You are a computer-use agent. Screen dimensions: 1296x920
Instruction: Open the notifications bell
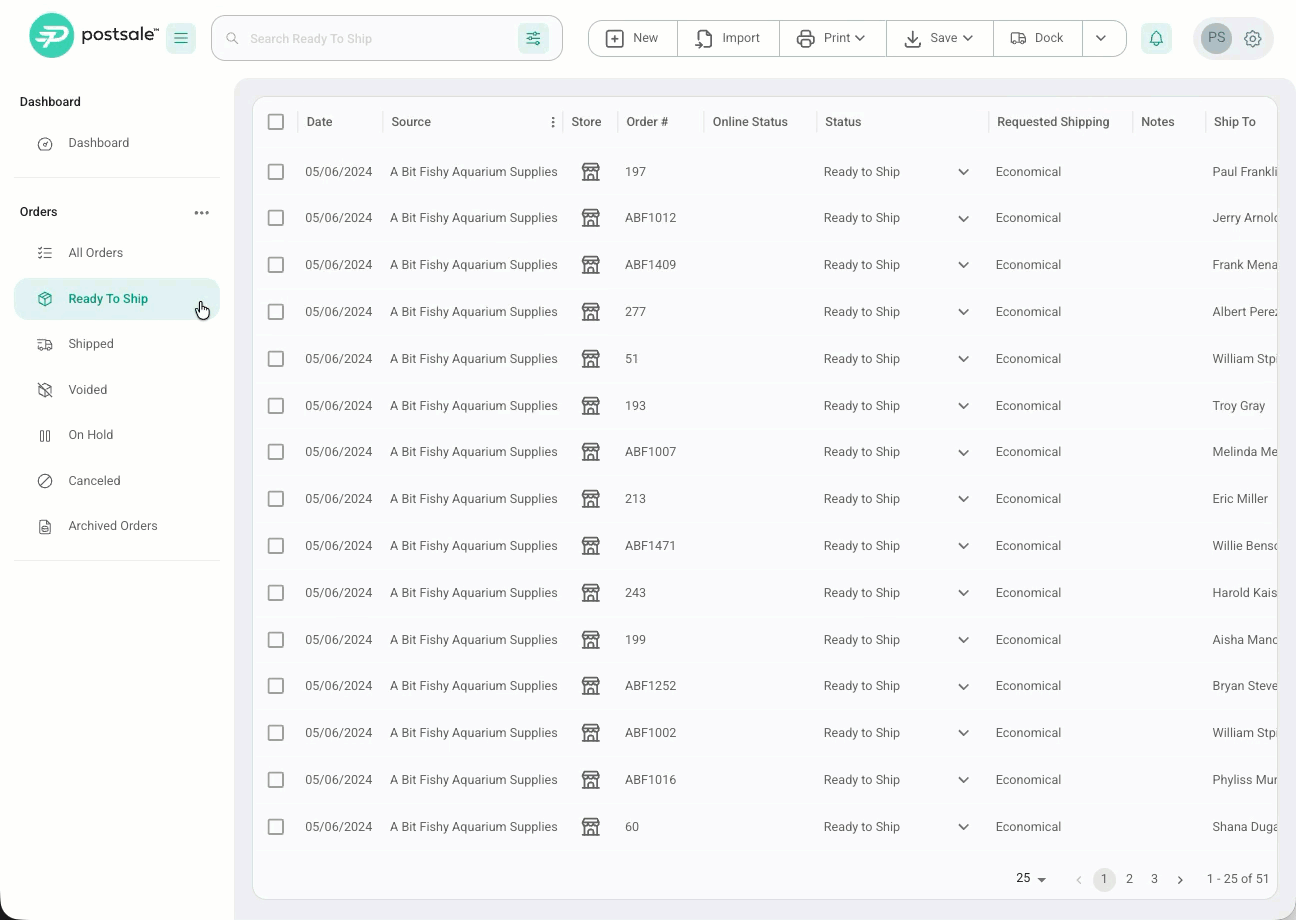pos(1156,38)
